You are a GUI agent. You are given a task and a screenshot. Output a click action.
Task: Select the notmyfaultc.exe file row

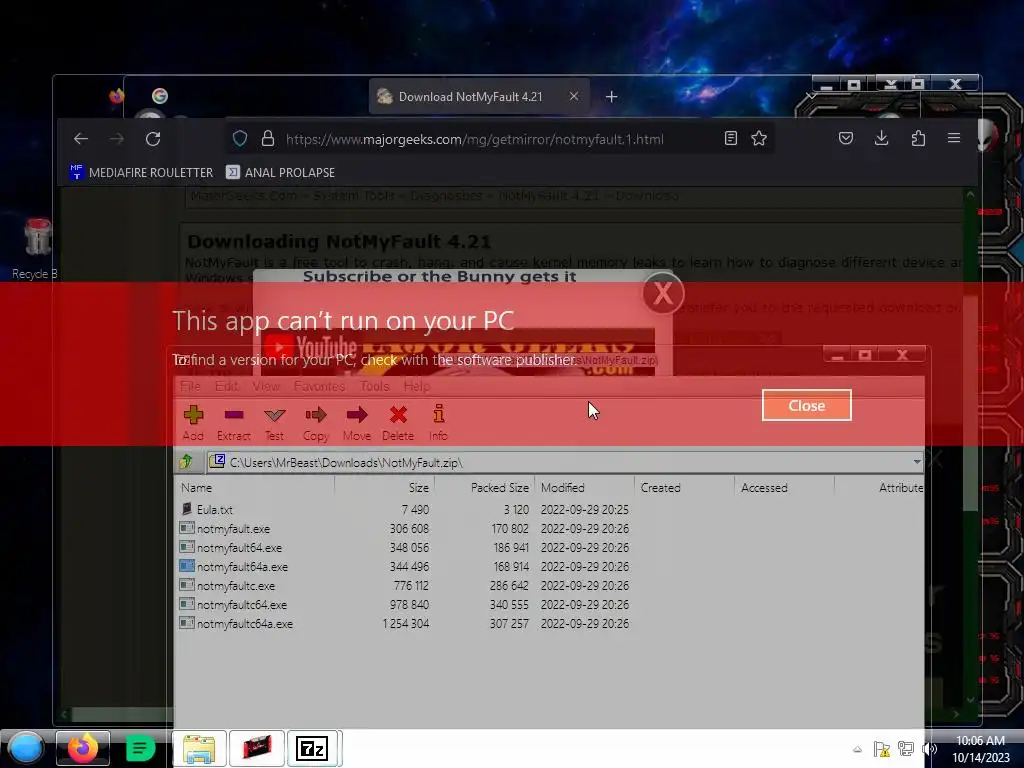coord(404,585)
